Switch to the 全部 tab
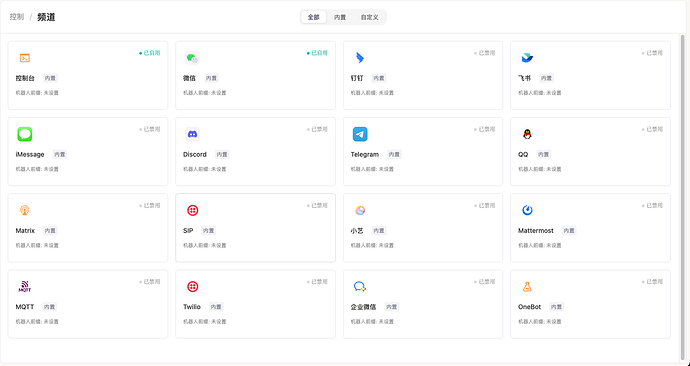 tap(313, 17)
